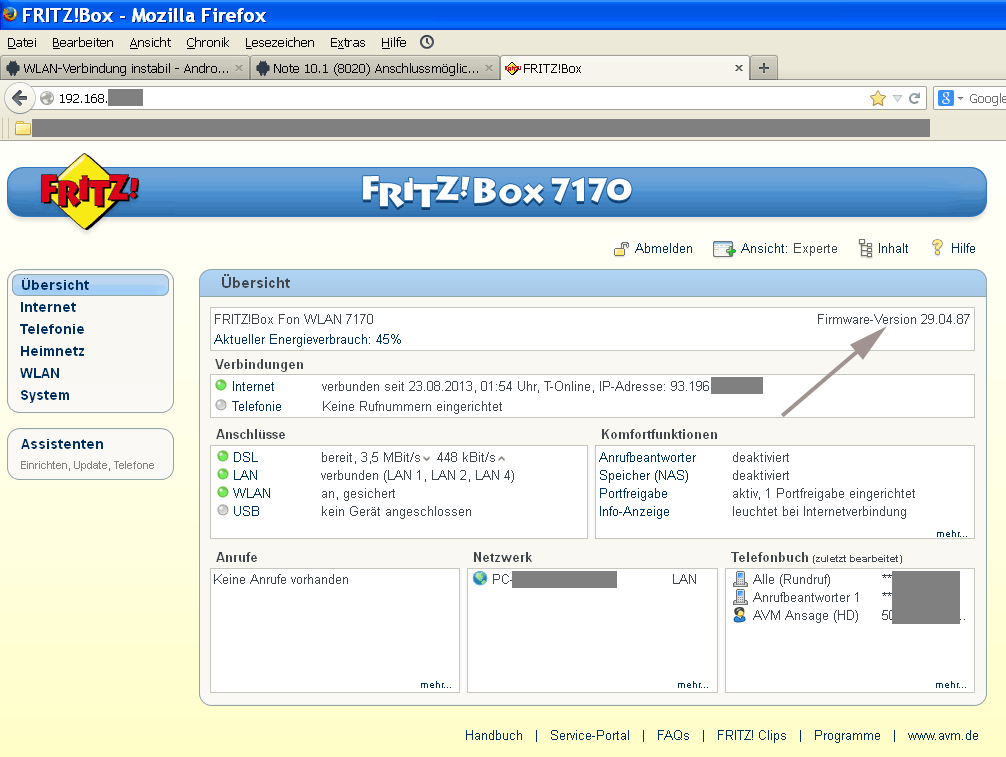Click the globe icon beside the PC entry
Viewport: 1006px width, 757px height.
[480, 578]
